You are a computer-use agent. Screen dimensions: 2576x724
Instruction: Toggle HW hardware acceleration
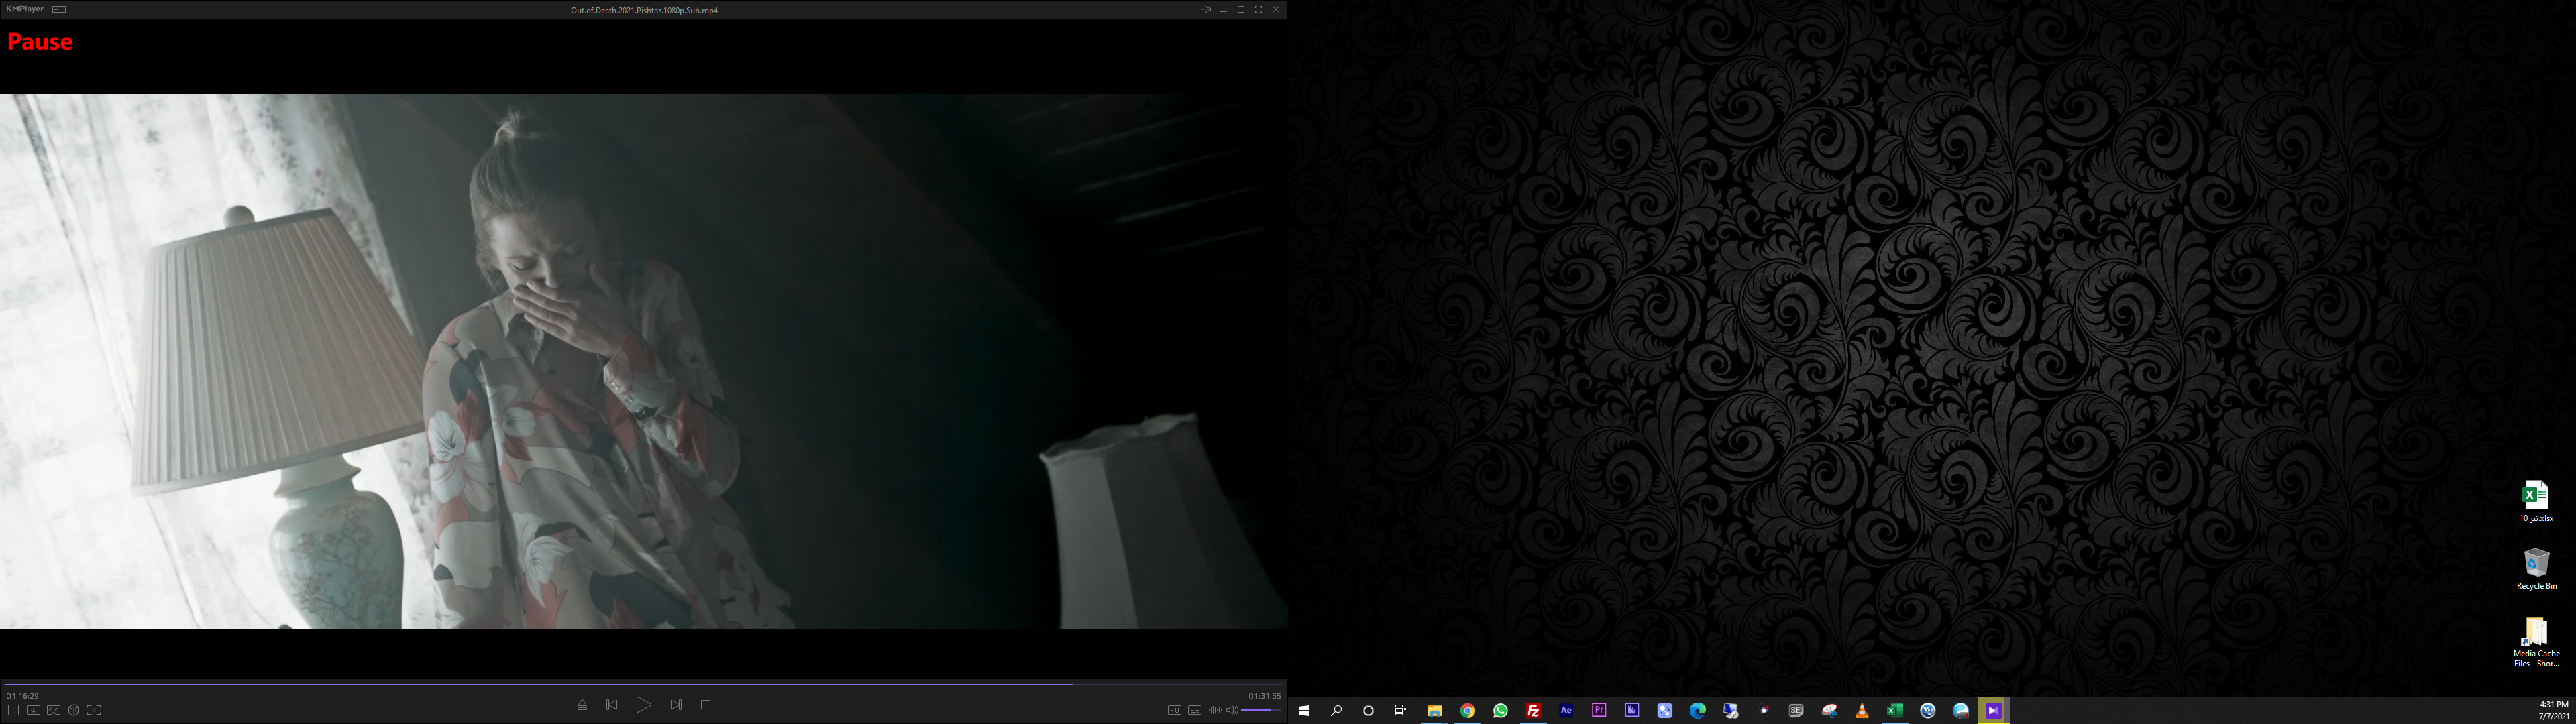tap(1174, 710)
